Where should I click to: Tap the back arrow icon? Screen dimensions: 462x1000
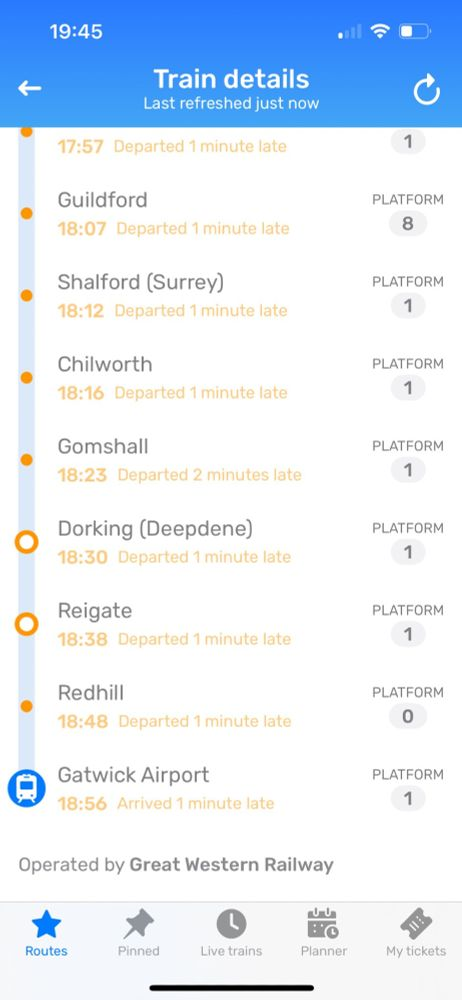29,89
